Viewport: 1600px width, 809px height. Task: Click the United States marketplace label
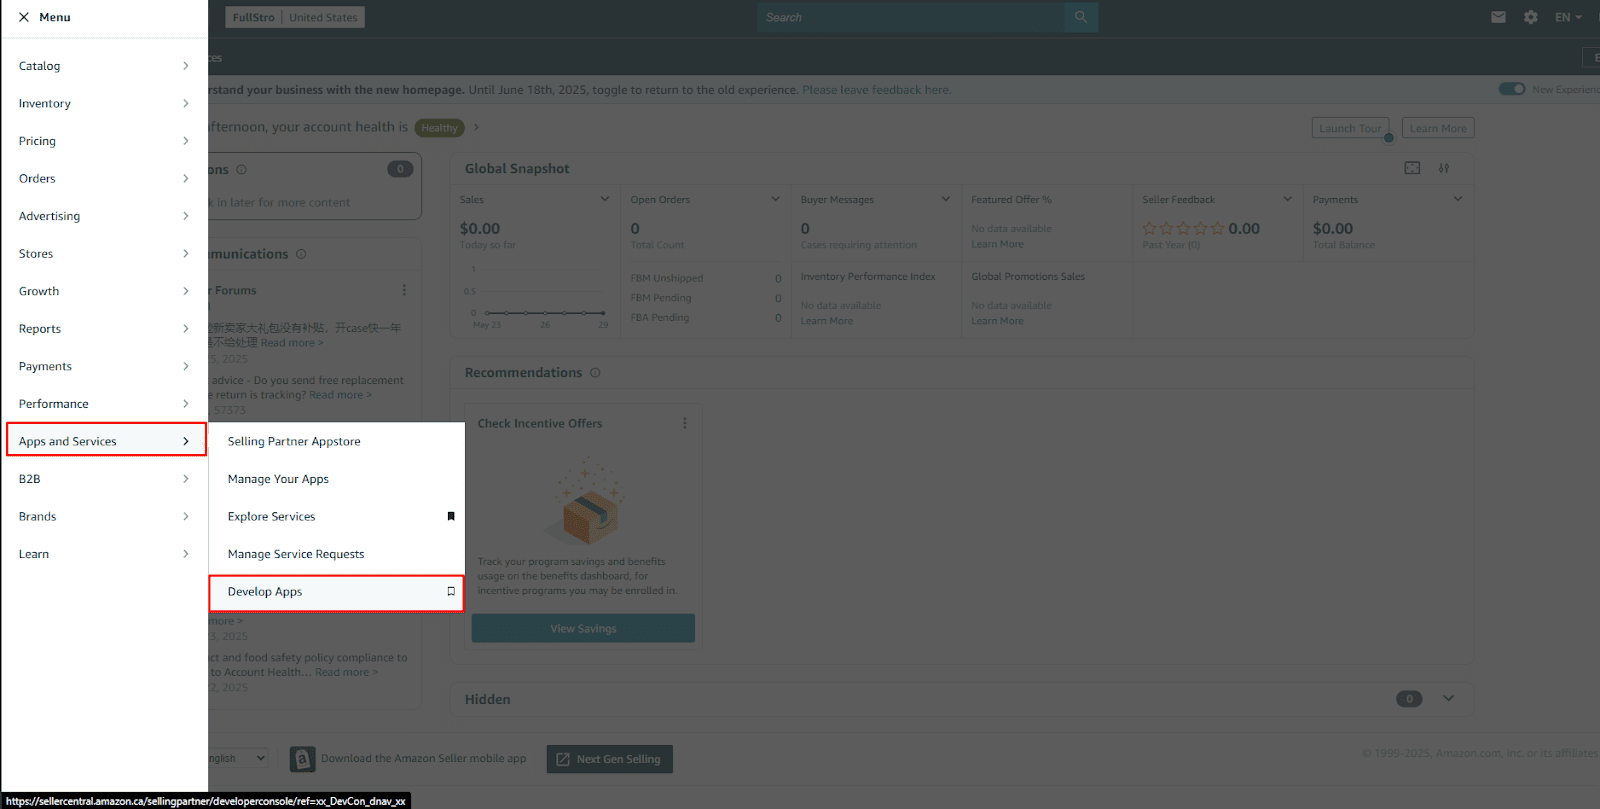pos(323,17)
